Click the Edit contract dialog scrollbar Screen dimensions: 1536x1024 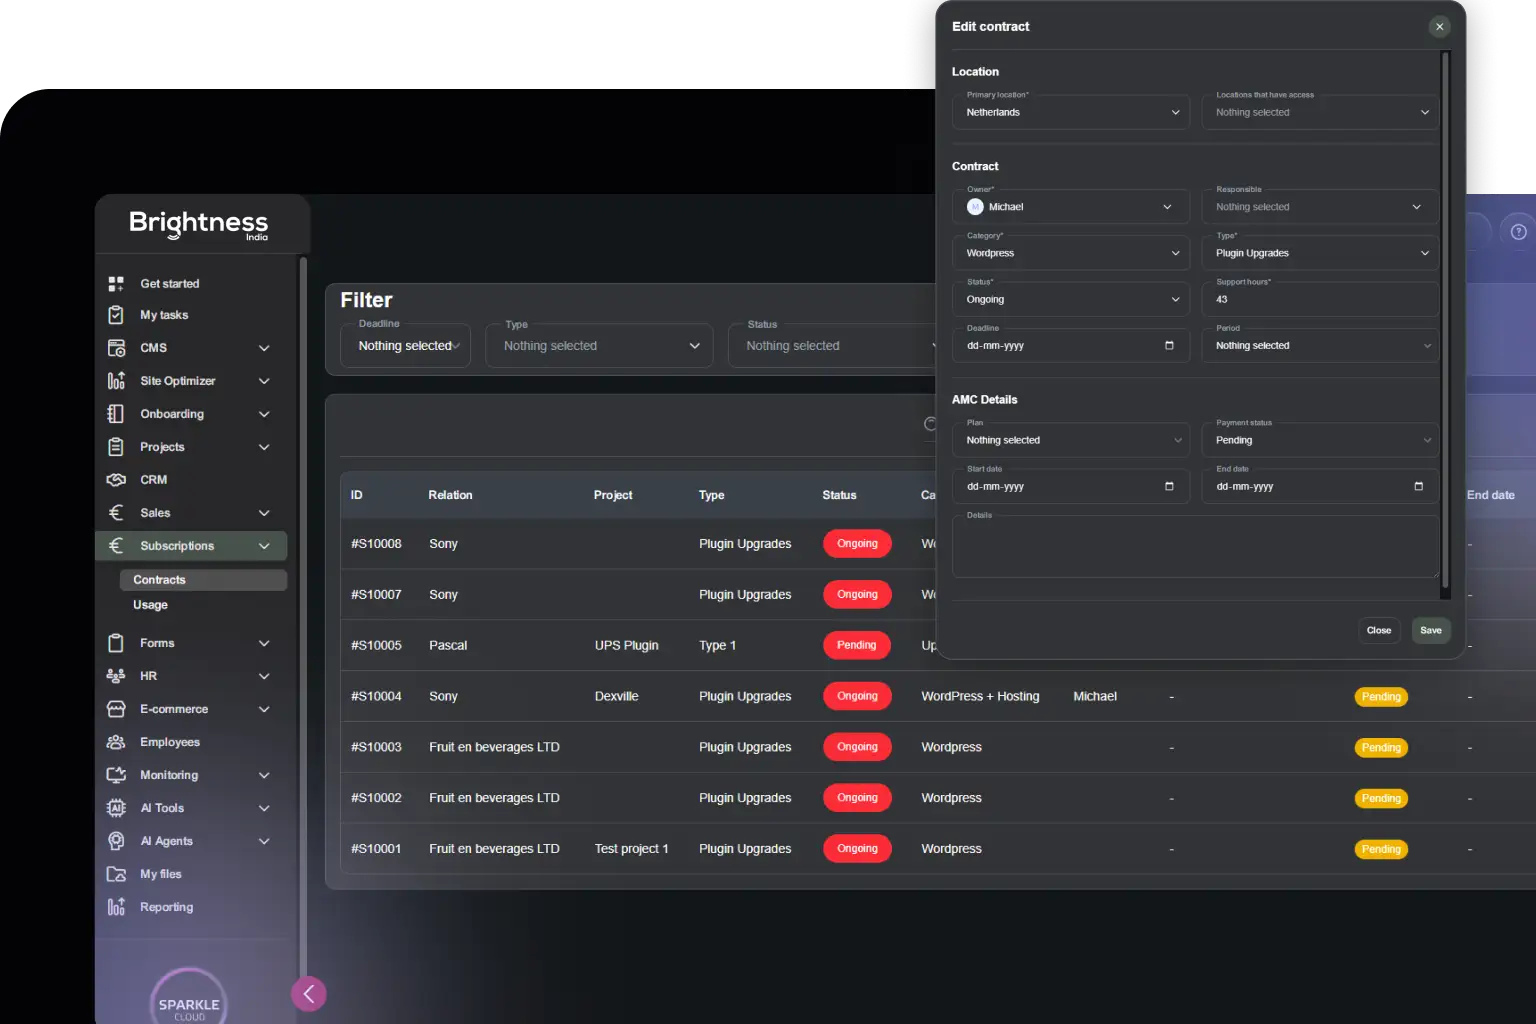1445,320
